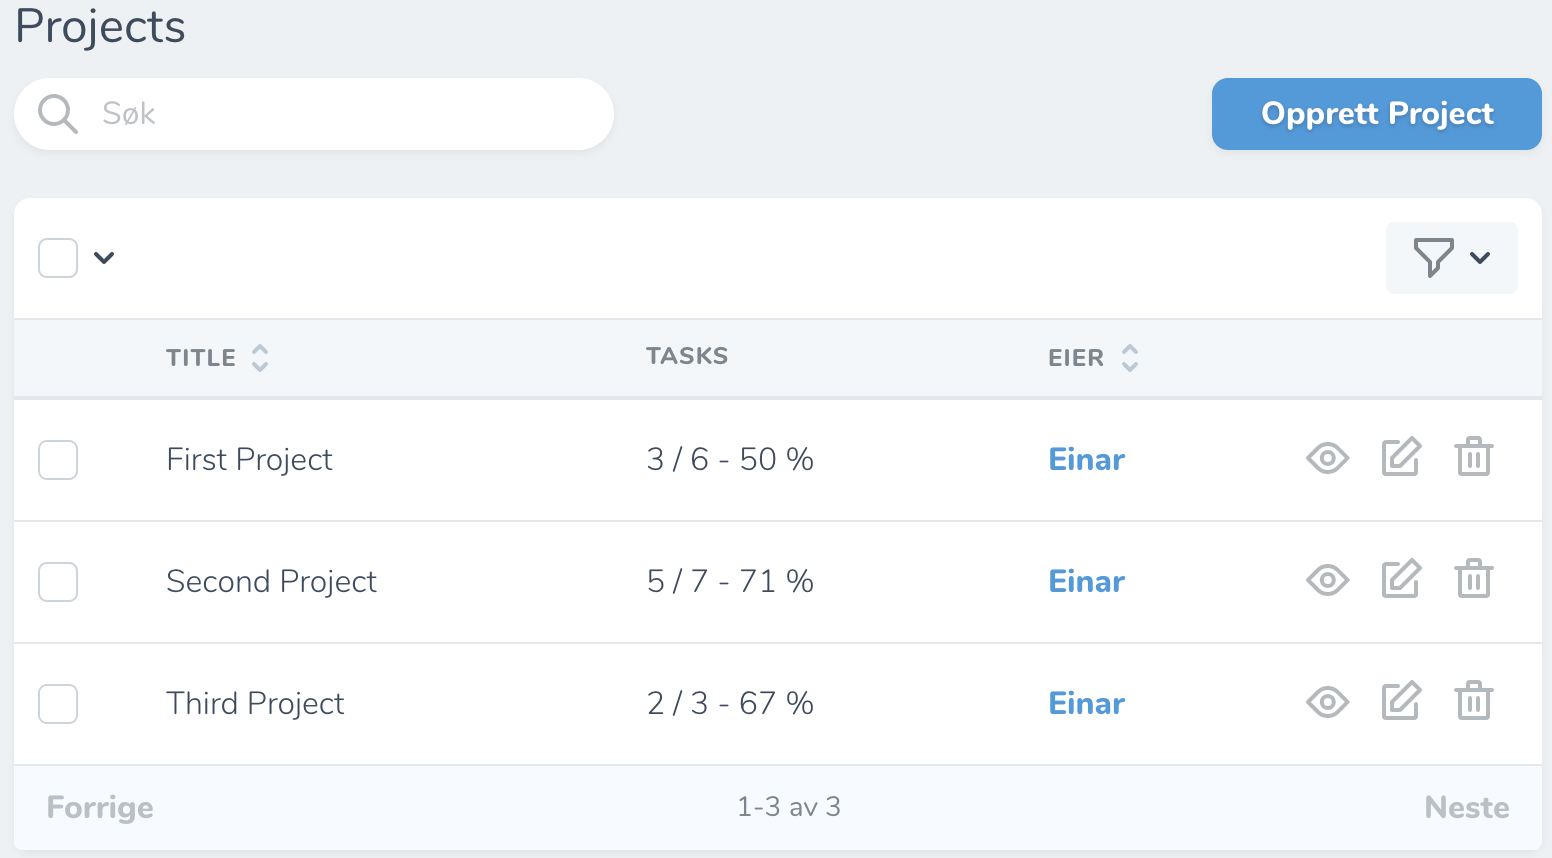Select the Second Project row checkbox
This screenshot has height=858, width=1552.
click(58, 582)
